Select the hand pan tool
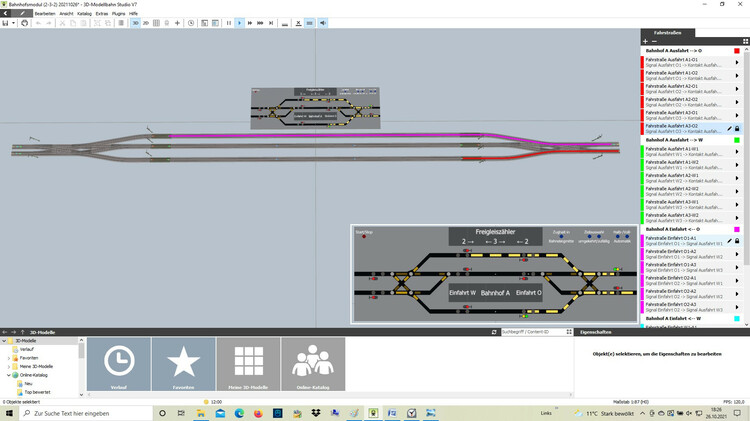This screenshot has width=750, height=421. tap(23, 22)
